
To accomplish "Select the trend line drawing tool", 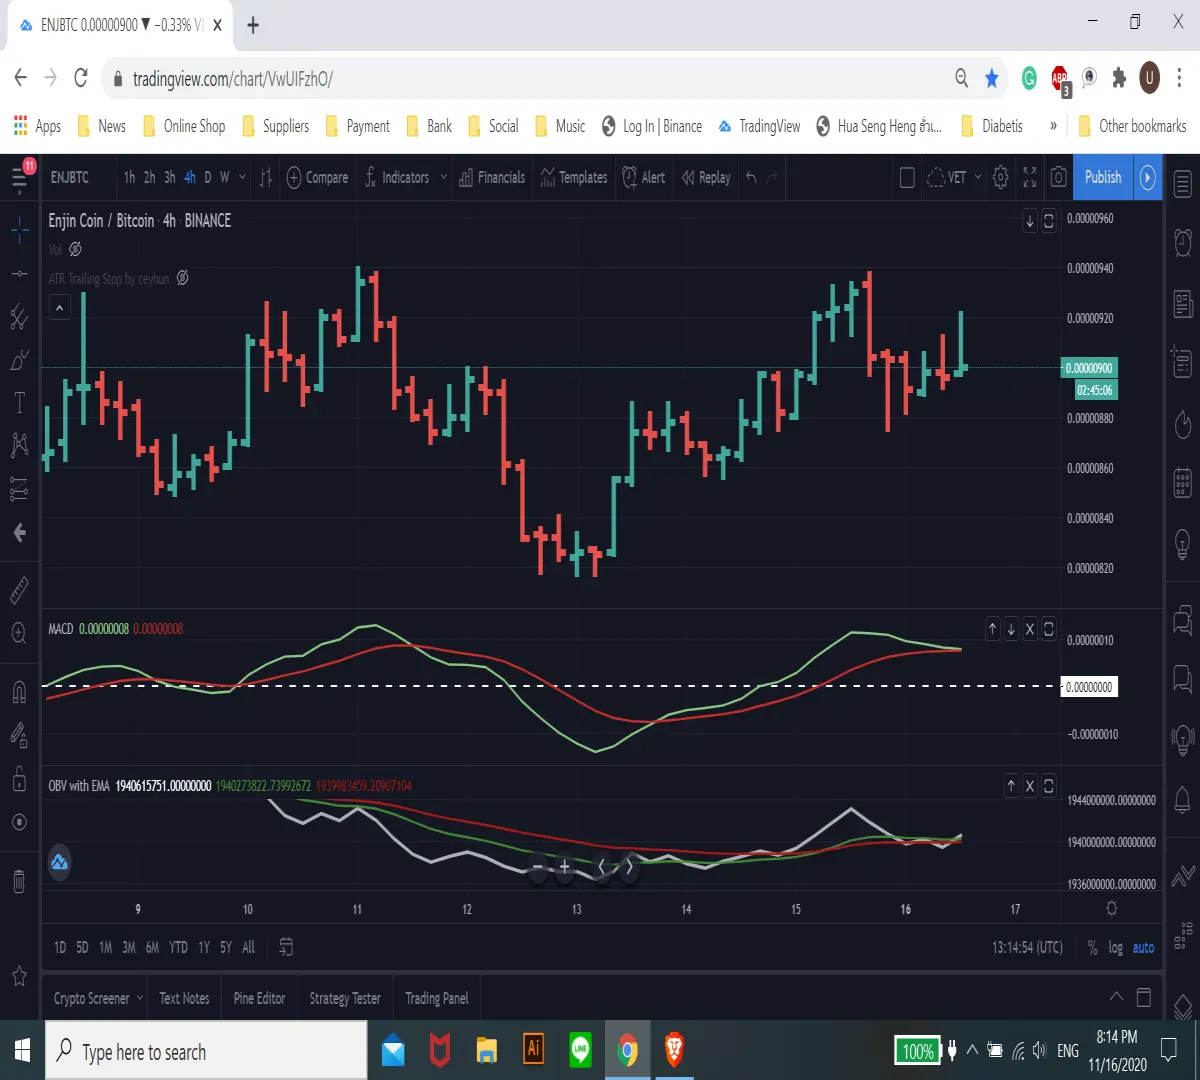I will pyautogui.click(x=19, y=274).
